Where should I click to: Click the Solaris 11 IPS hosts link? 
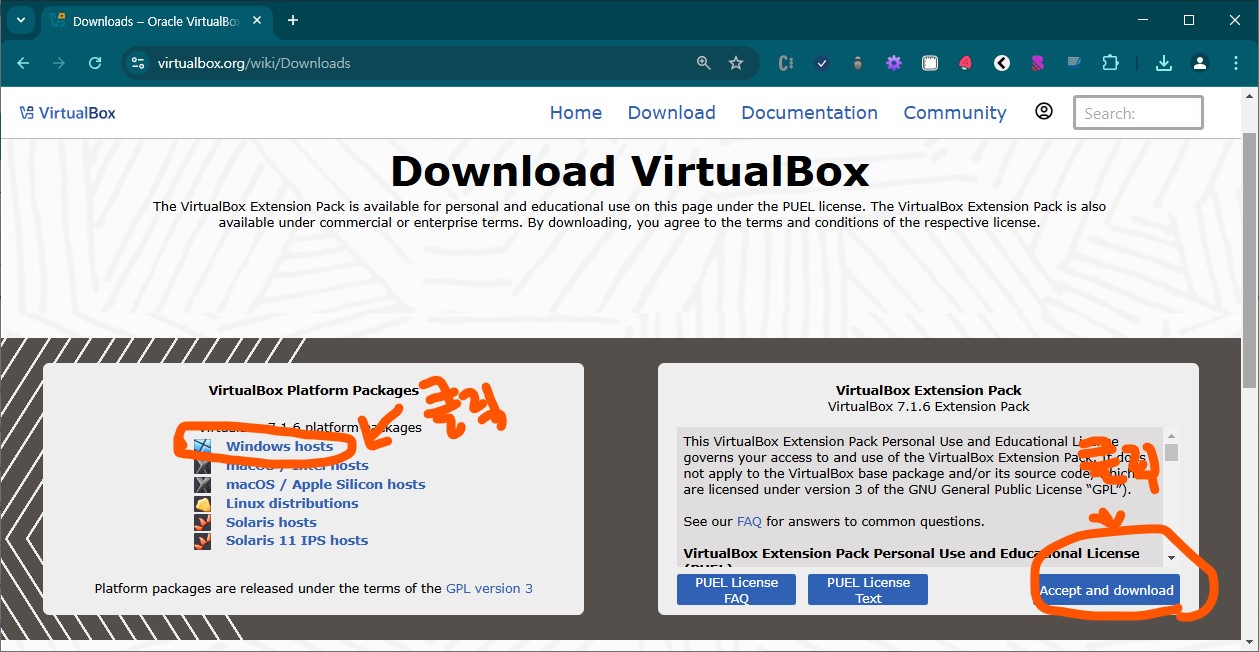[297, 540]
